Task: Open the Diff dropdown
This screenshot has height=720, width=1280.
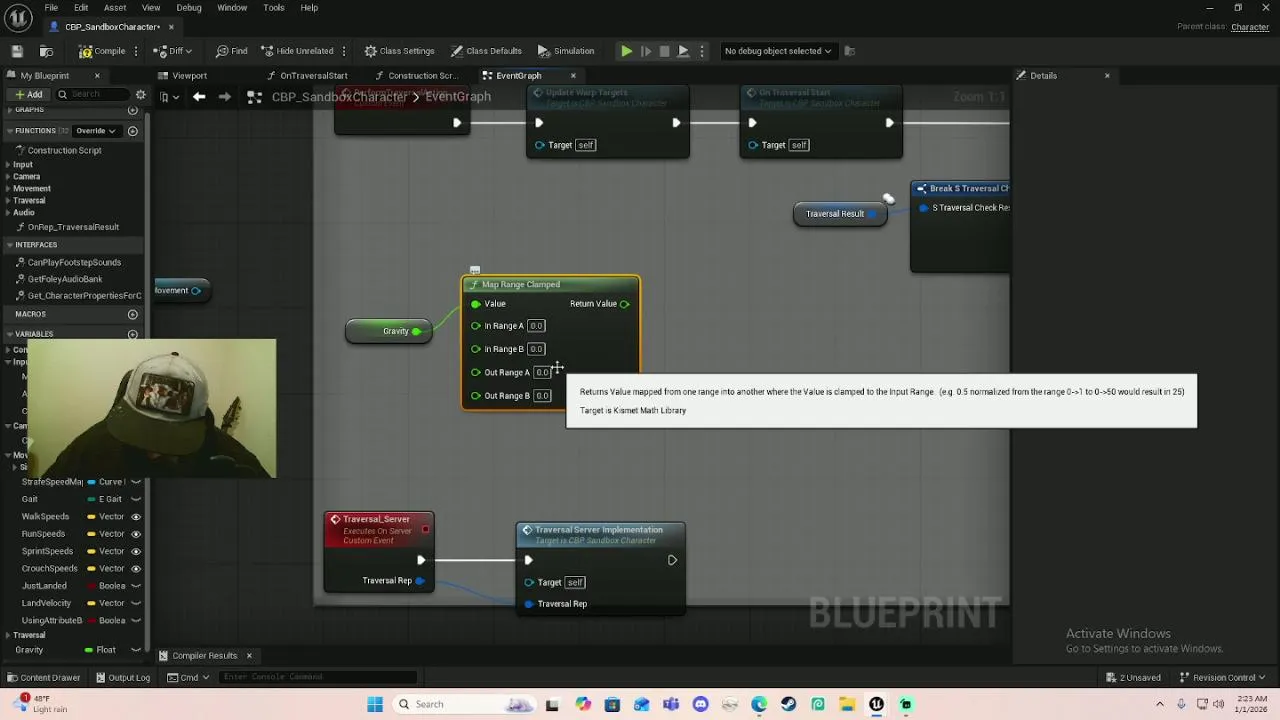Action: click(173, 51)
